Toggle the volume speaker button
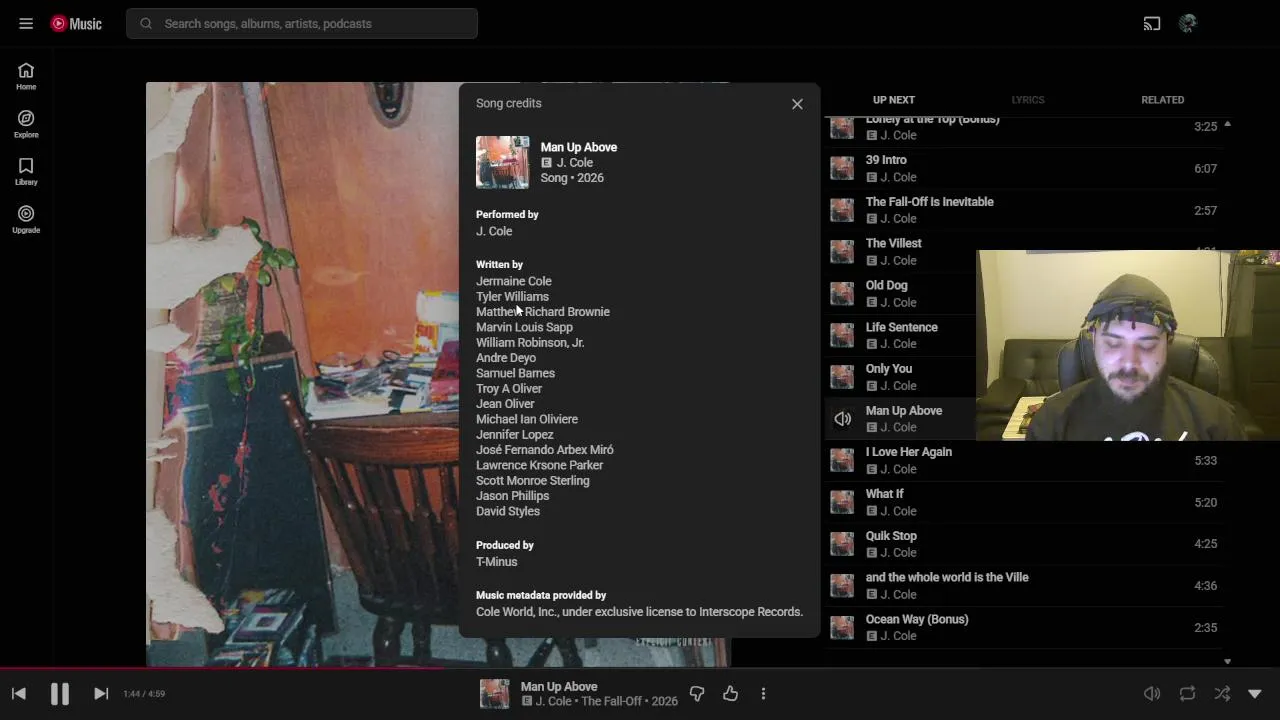 (x=1152, y=693)
